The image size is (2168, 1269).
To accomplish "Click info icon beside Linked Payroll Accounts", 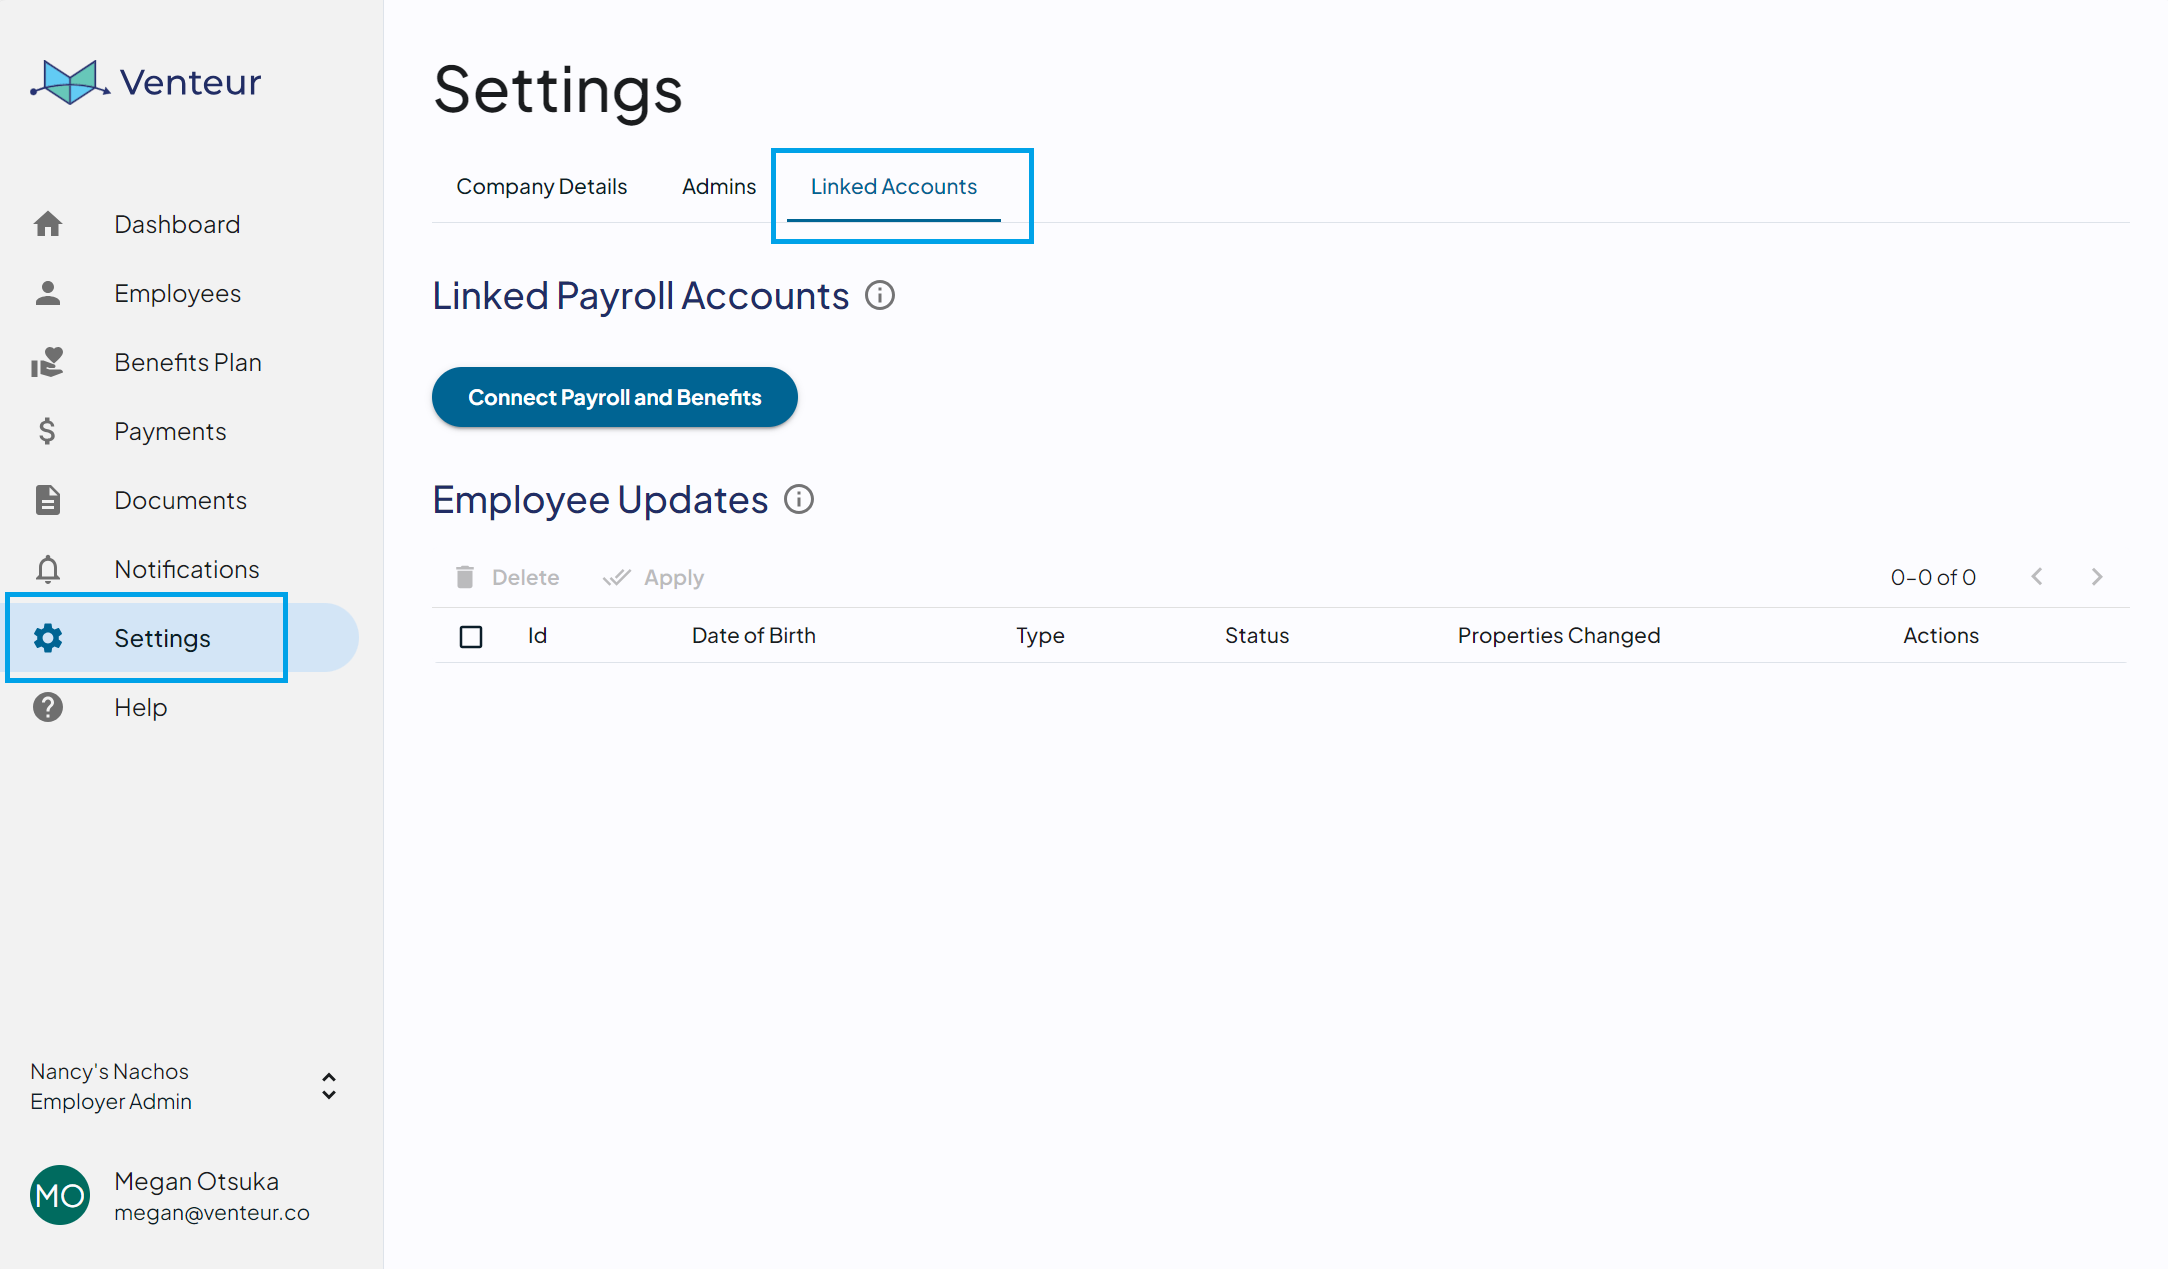I will 880,296.
